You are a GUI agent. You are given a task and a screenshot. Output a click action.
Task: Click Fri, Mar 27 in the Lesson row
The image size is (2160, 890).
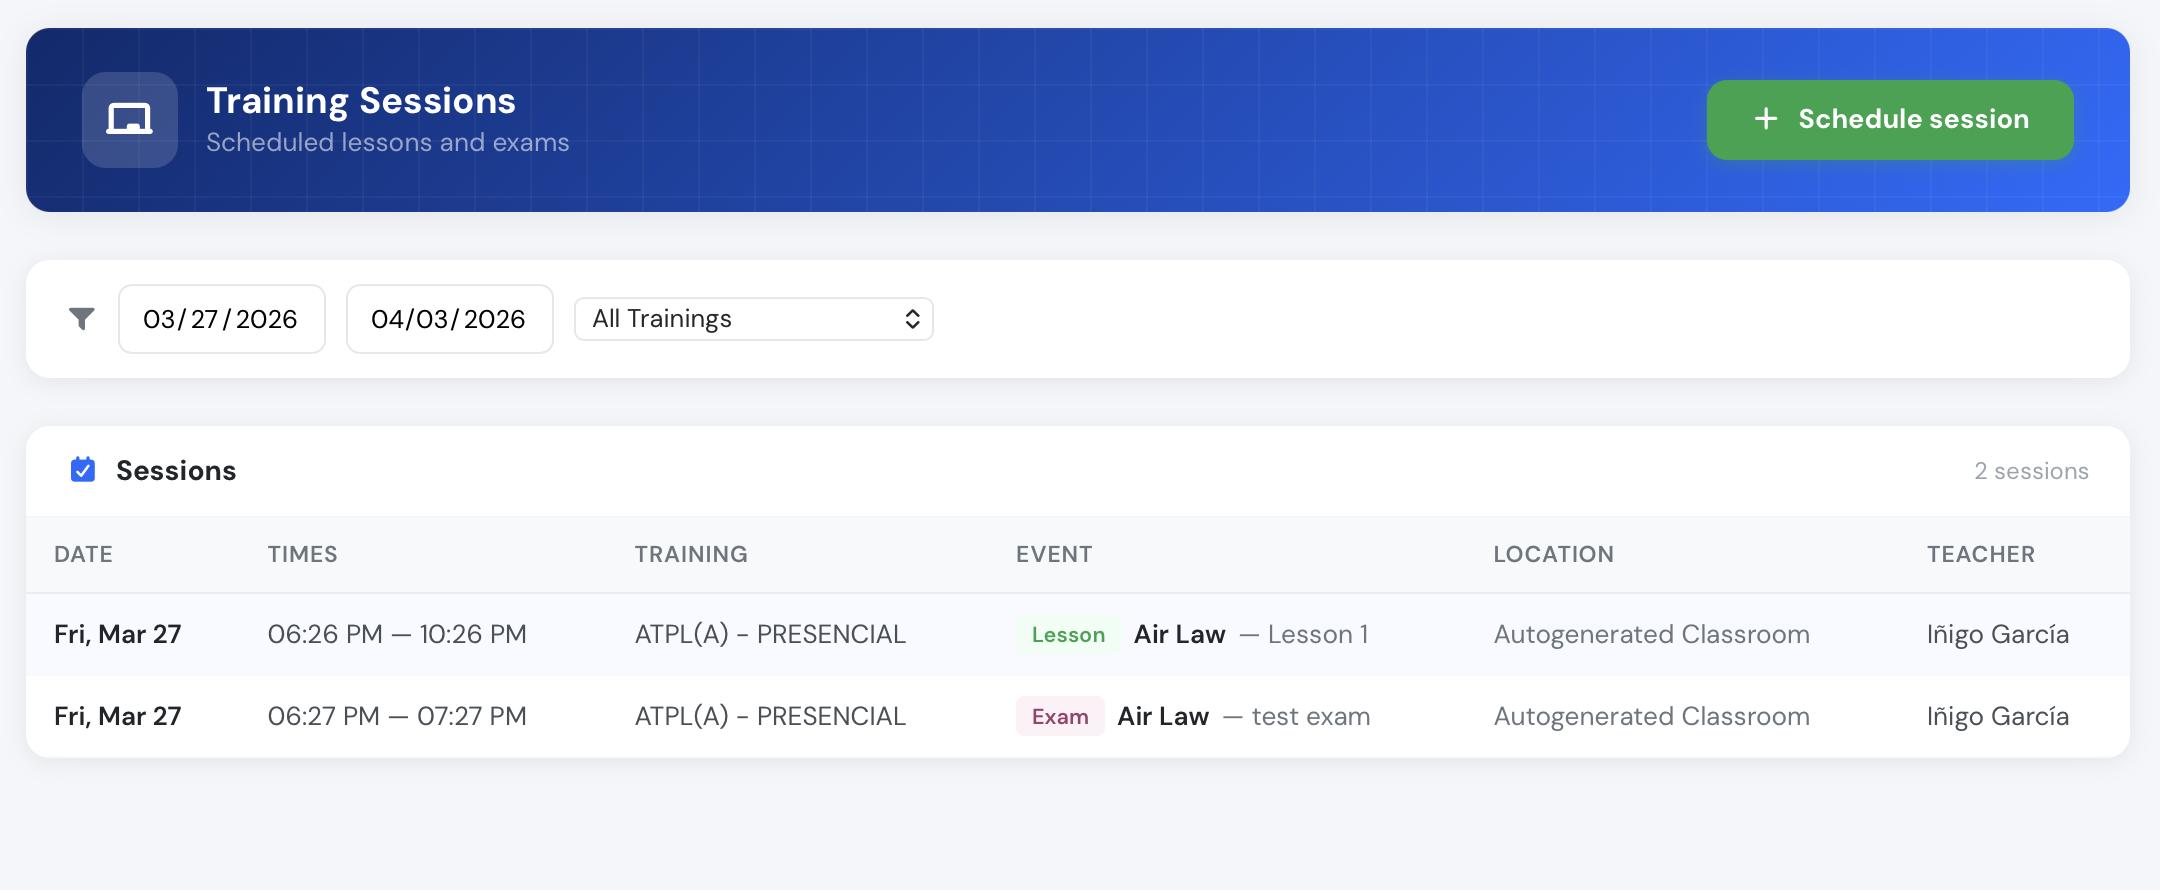(118, 634)
